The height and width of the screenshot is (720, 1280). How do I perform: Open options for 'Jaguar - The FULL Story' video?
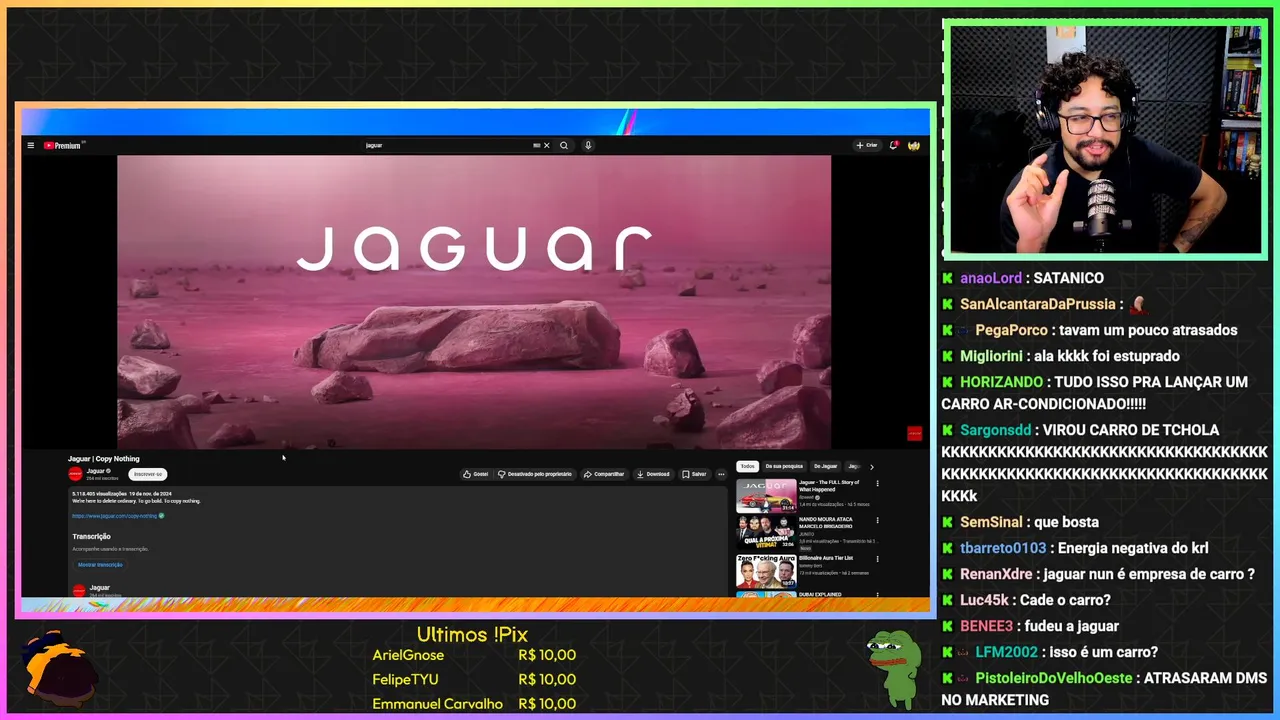click(878, 483)
